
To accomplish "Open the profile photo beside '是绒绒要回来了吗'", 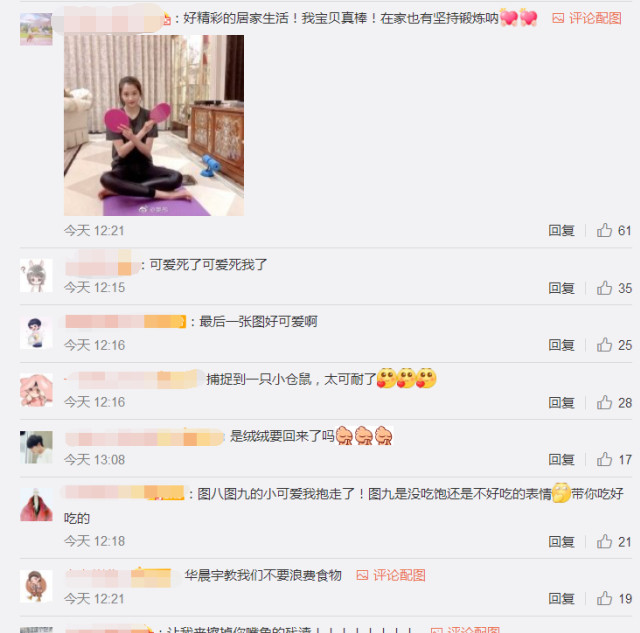I will pos(36,447).
